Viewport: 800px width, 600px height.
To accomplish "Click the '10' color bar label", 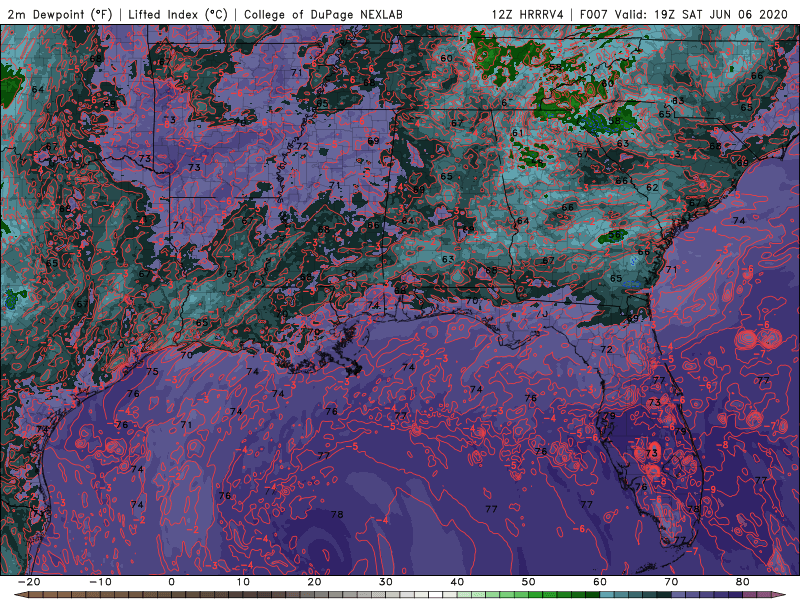I will click(243, 582).
